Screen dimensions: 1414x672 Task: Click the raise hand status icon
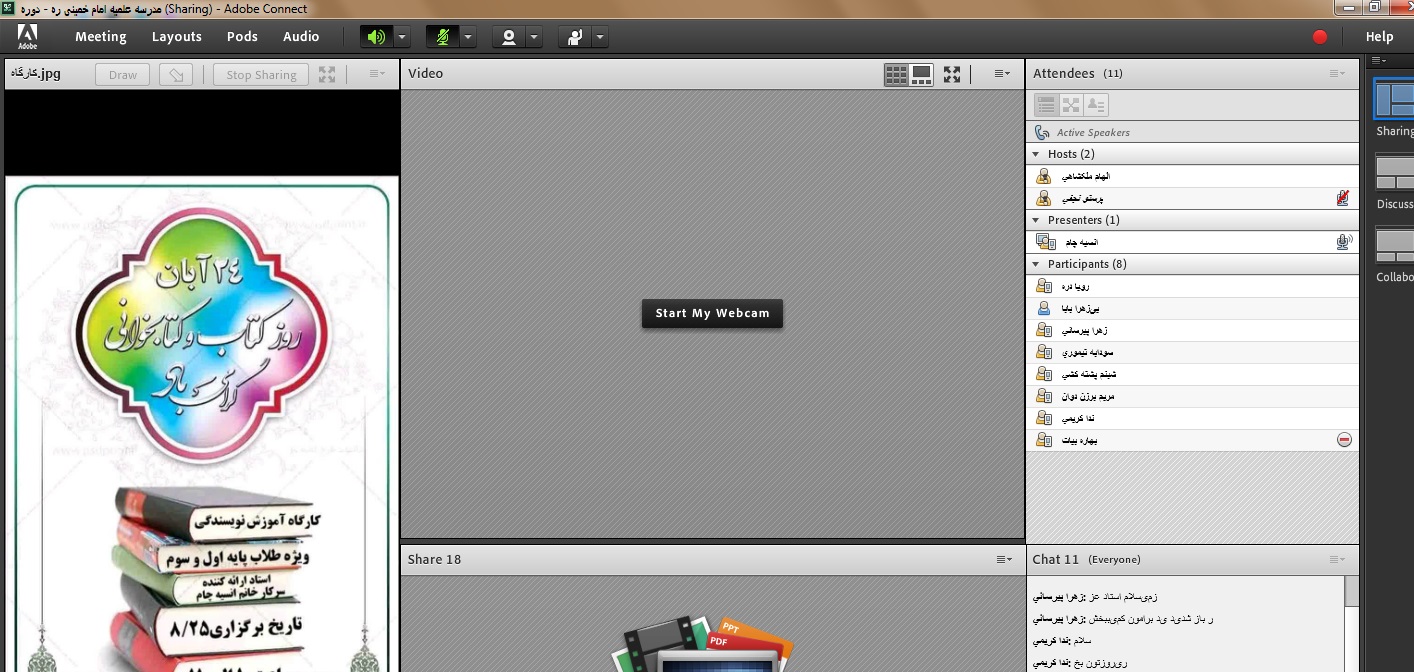(x=575, y=37)
